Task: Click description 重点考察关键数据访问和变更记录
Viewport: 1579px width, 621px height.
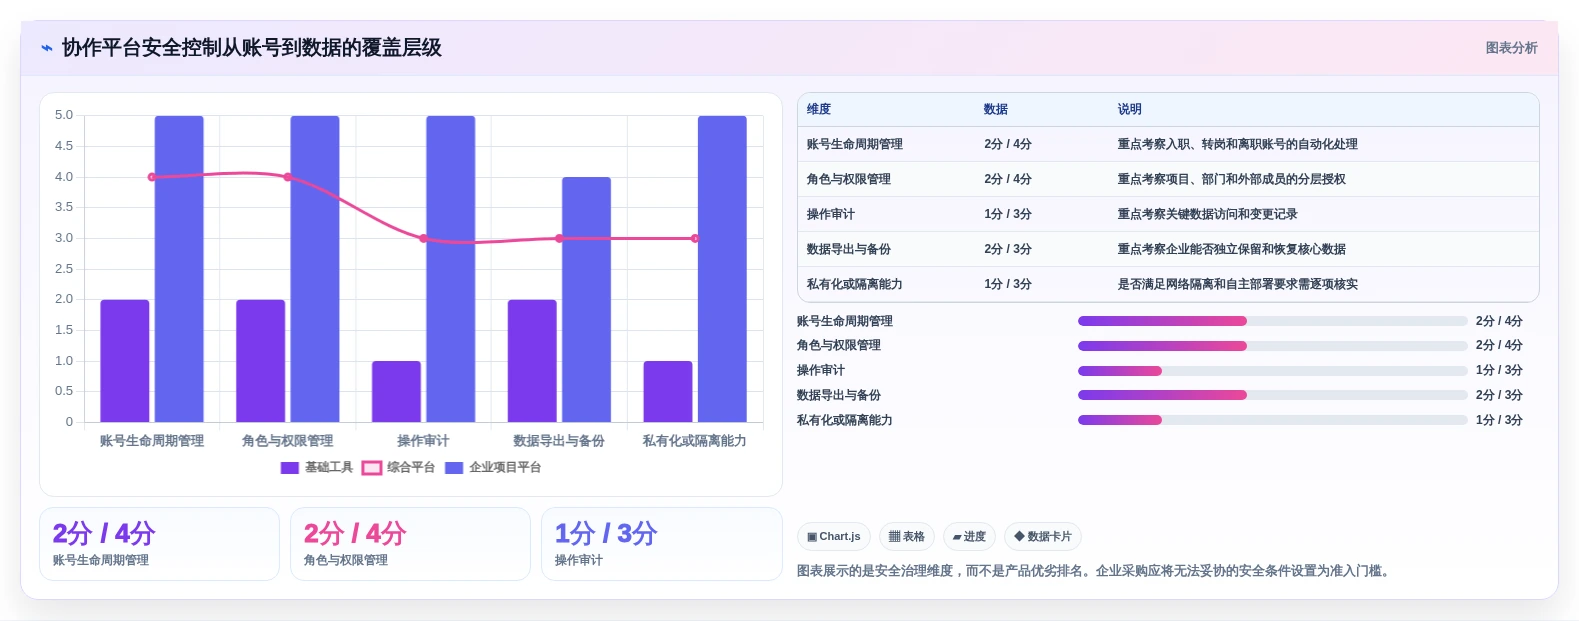Action: click(x=1208, y=215)
